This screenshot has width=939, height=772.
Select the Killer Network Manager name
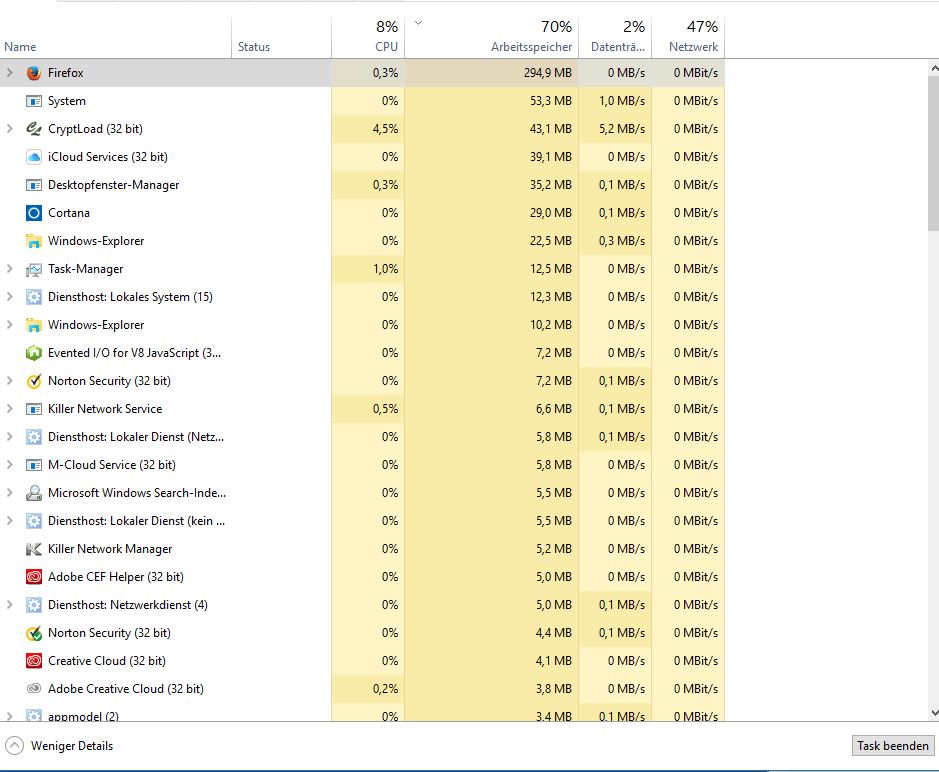110,549
